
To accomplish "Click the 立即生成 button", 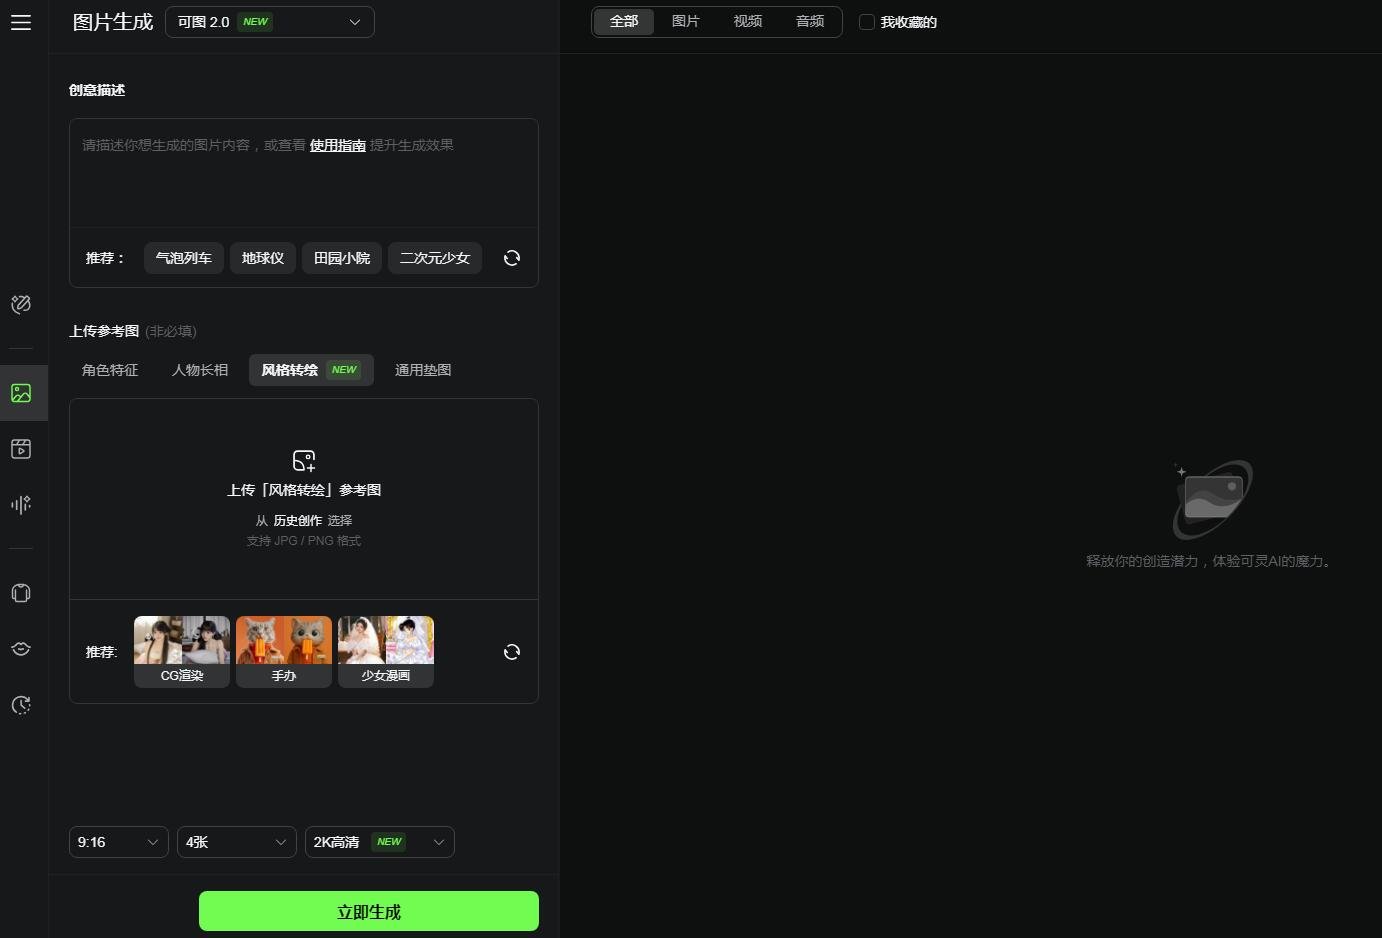I will pyautogui.click(x=368, y=911).
